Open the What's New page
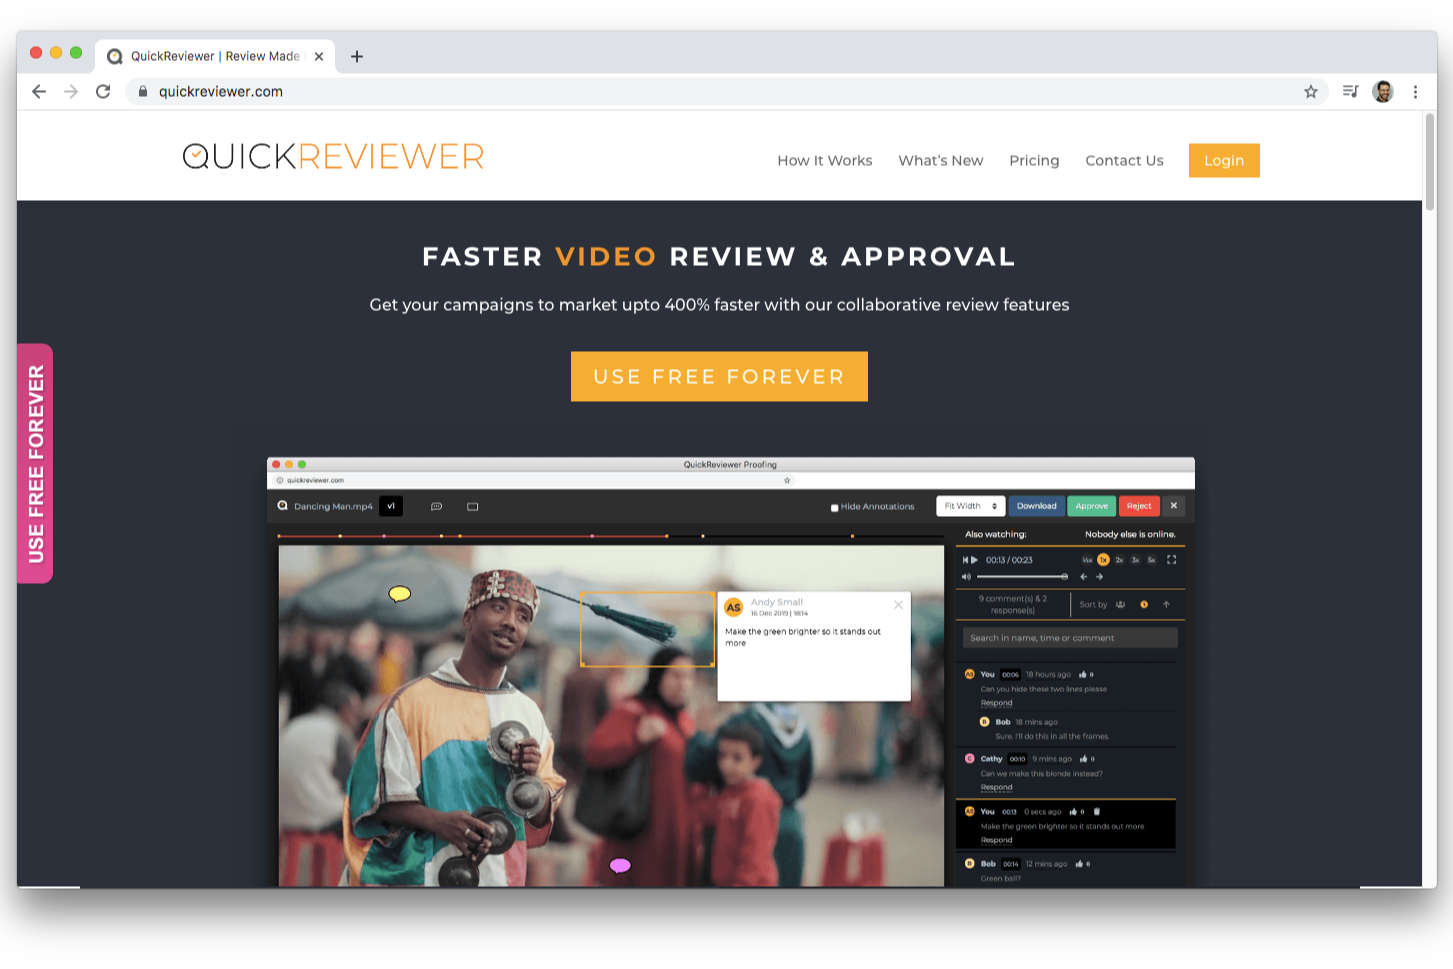The height and width of the screenshot is (969, 1453). 941,160
